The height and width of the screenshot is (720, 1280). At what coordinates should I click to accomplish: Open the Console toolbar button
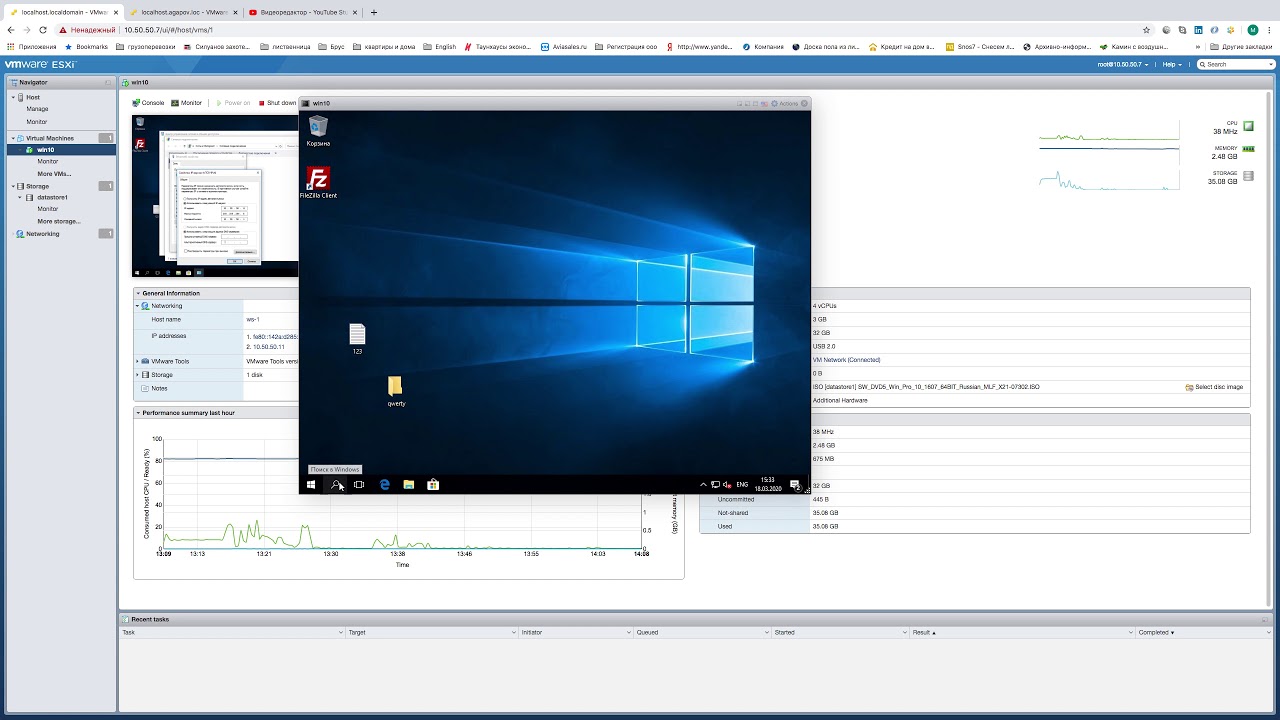(x=149, y=103)
